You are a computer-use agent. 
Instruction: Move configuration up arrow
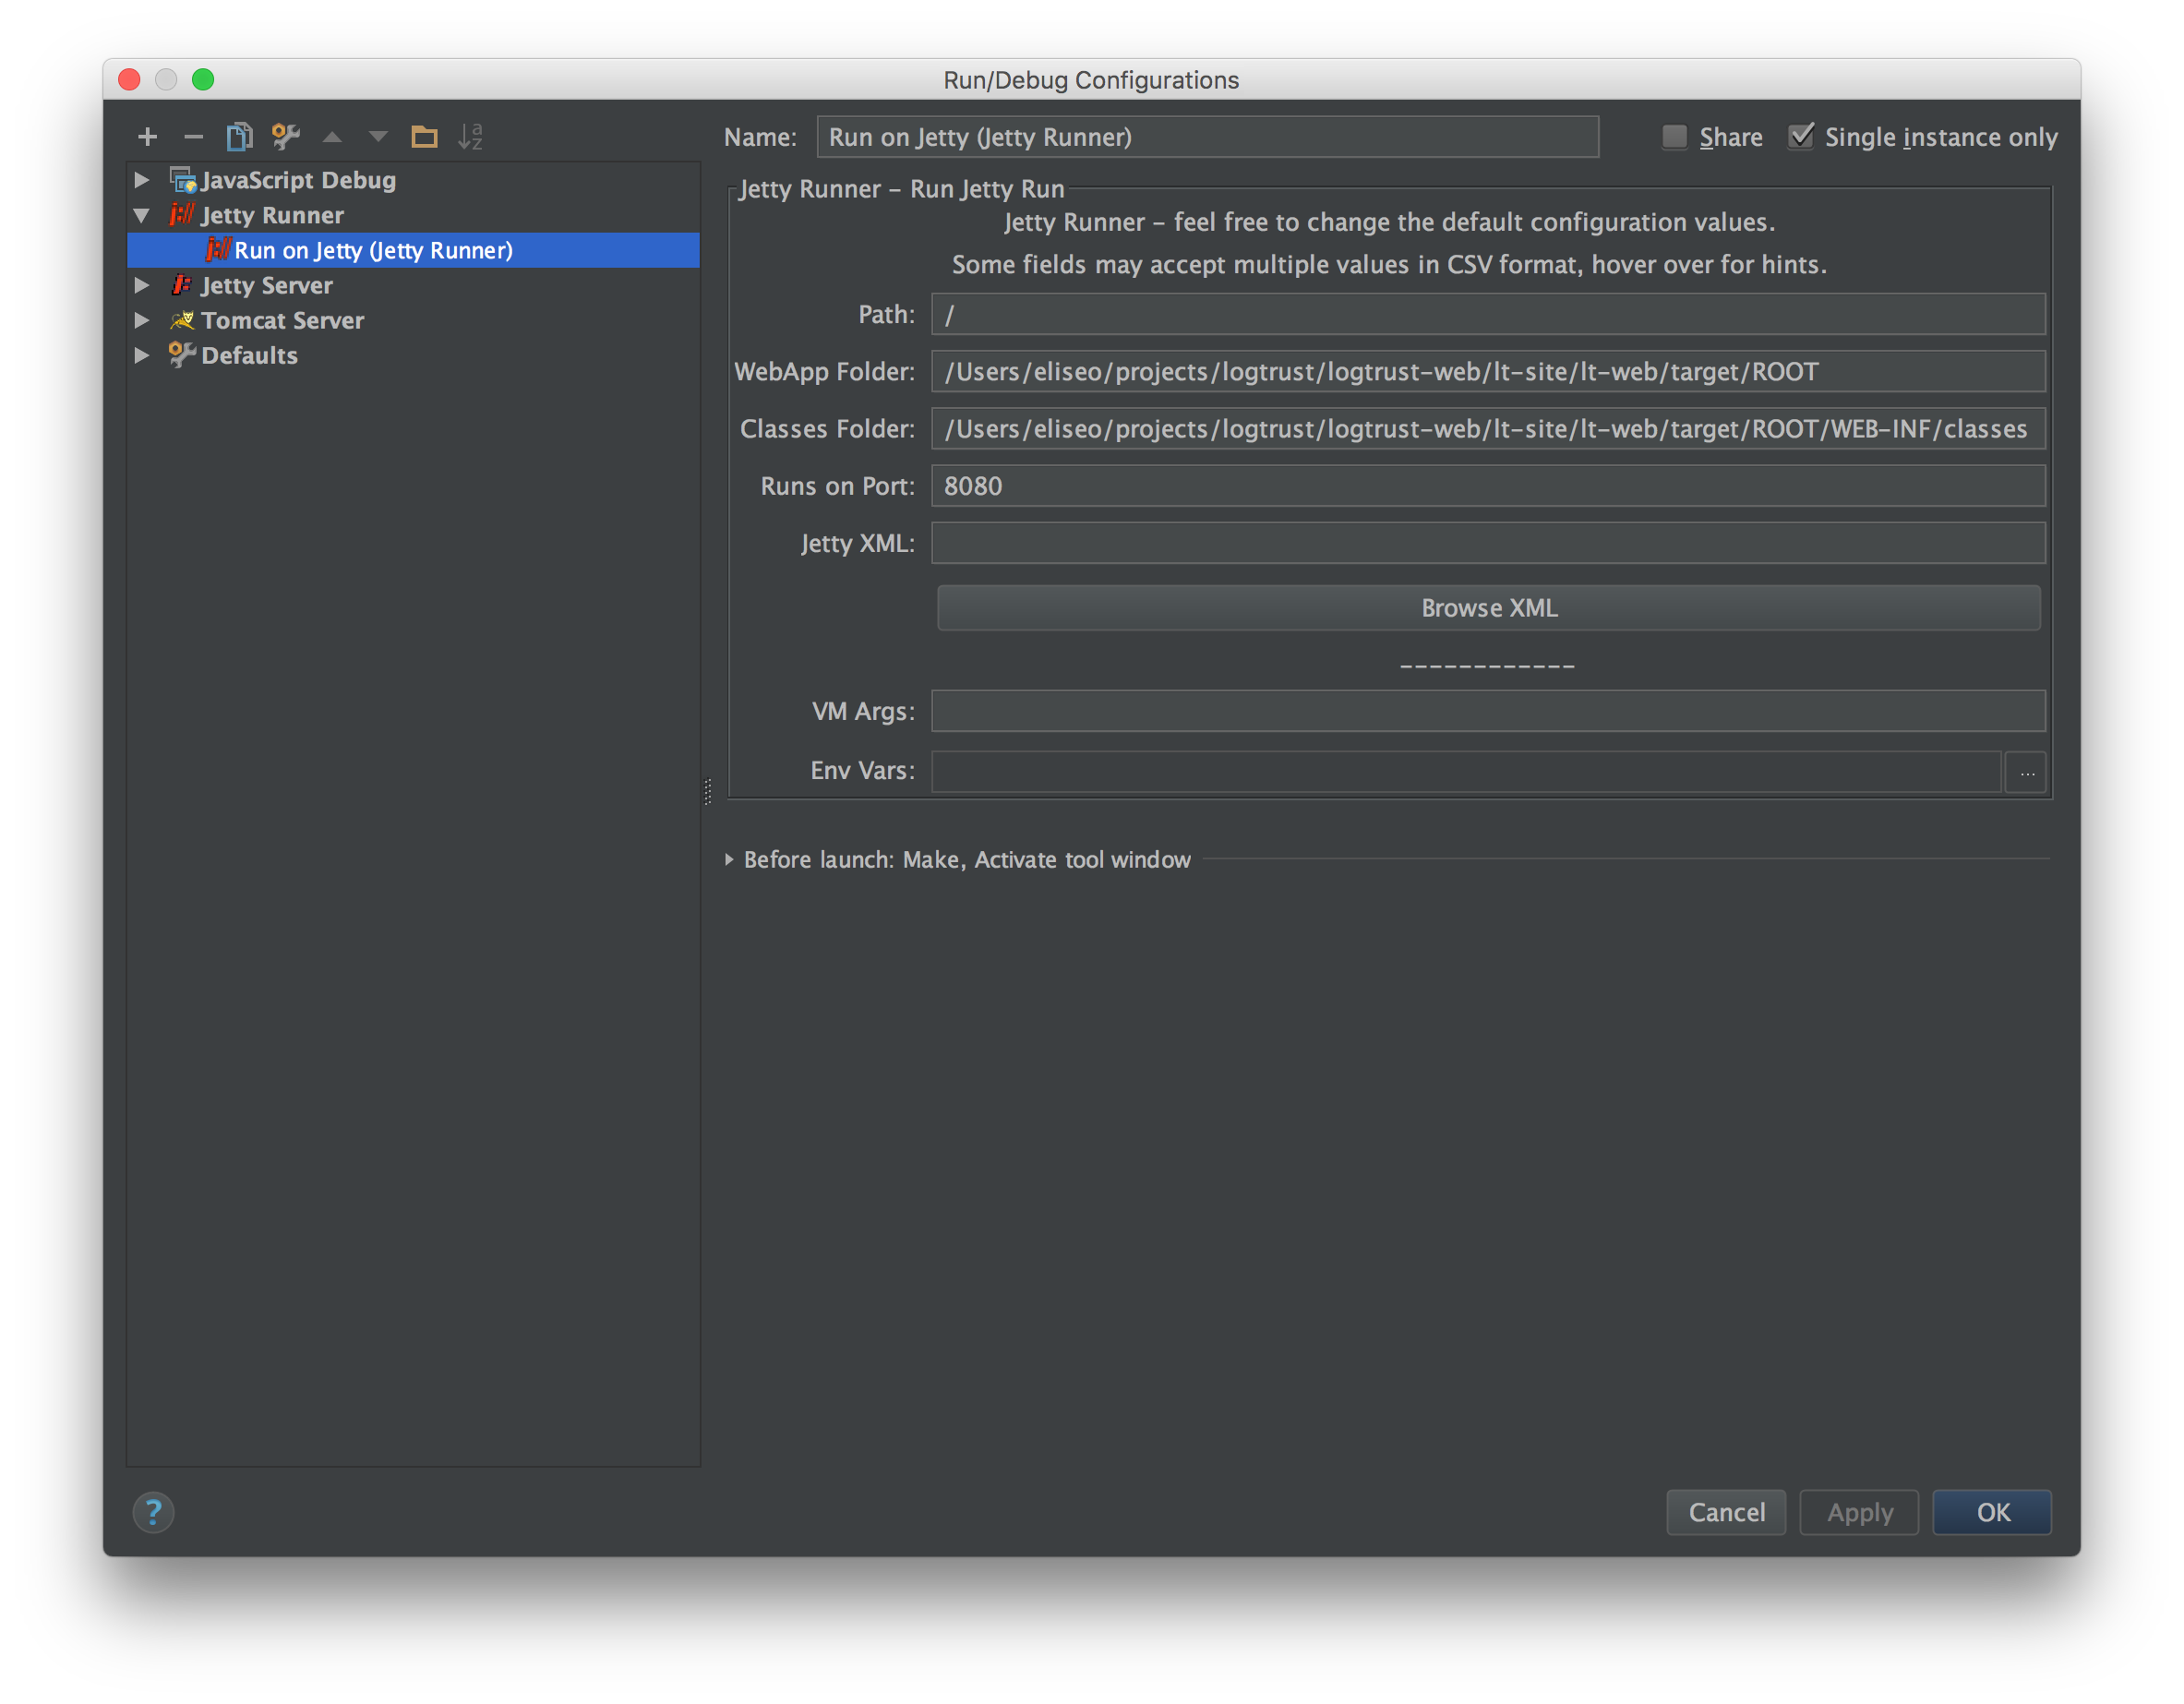(332, 136)
